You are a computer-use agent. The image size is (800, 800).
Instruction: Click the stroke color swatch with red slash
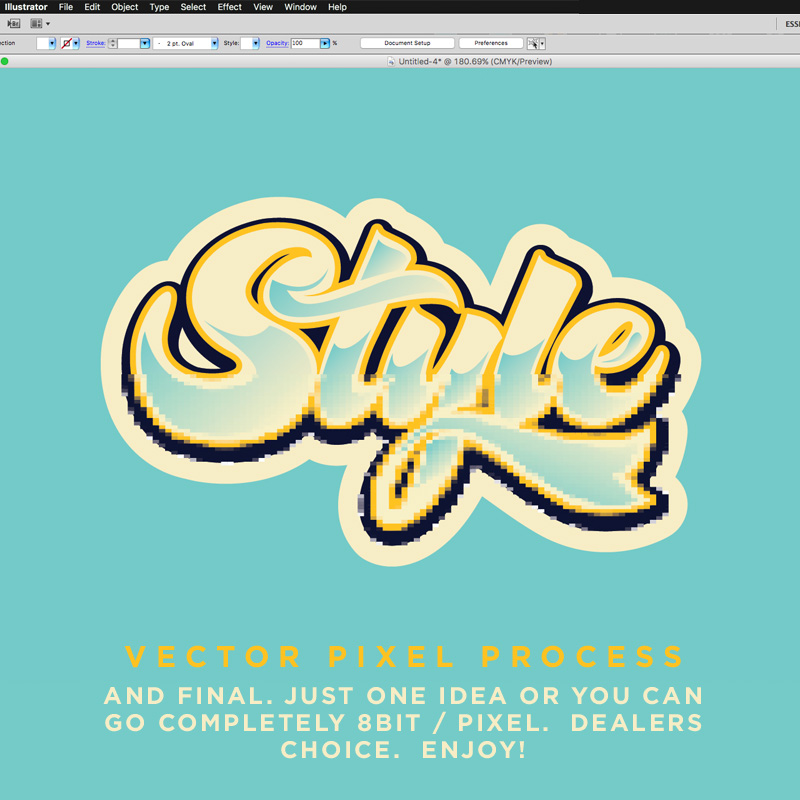[x=66, y=43]
